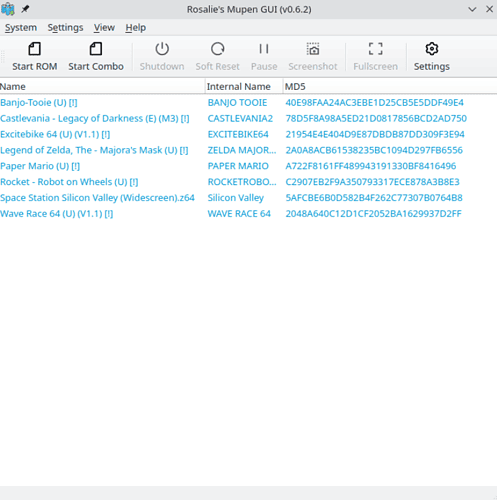Screen dimensions: 497x500
Task: Click the Pause icon in toolbar
Action: (264, 49)
